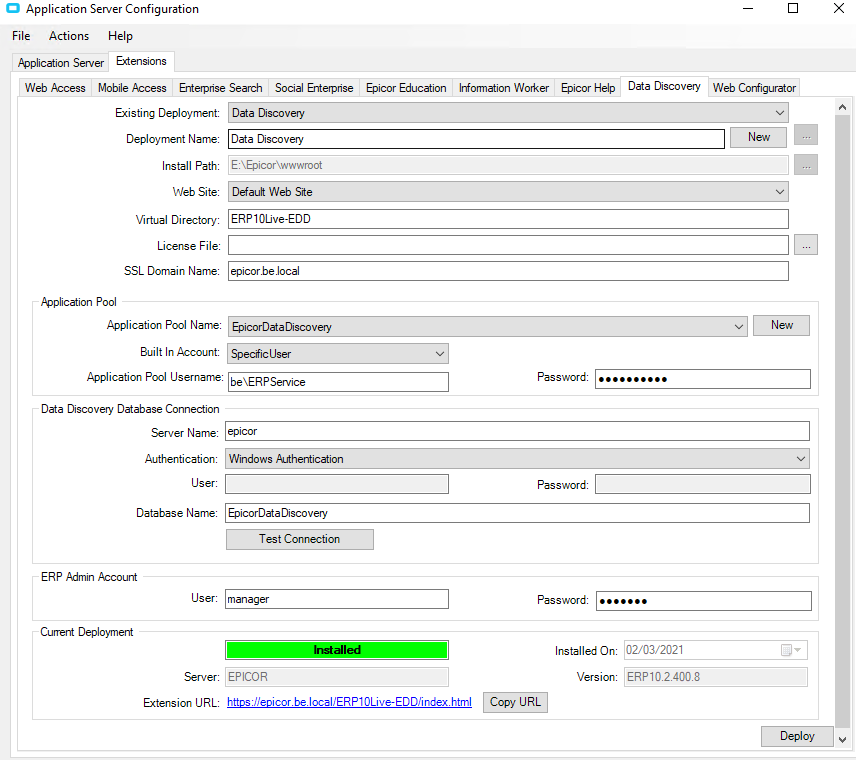856x760 pixels.
Task: Select the Data Discovery tab
Action: pyautogui.click(x=664, y=86)
